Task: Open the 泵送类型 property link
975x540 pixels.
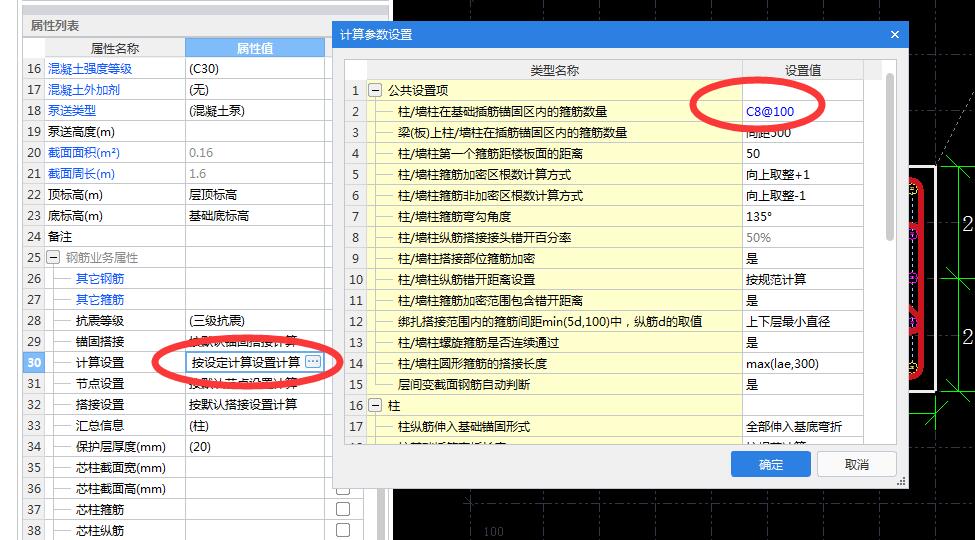Action: [x=72, y=111]
